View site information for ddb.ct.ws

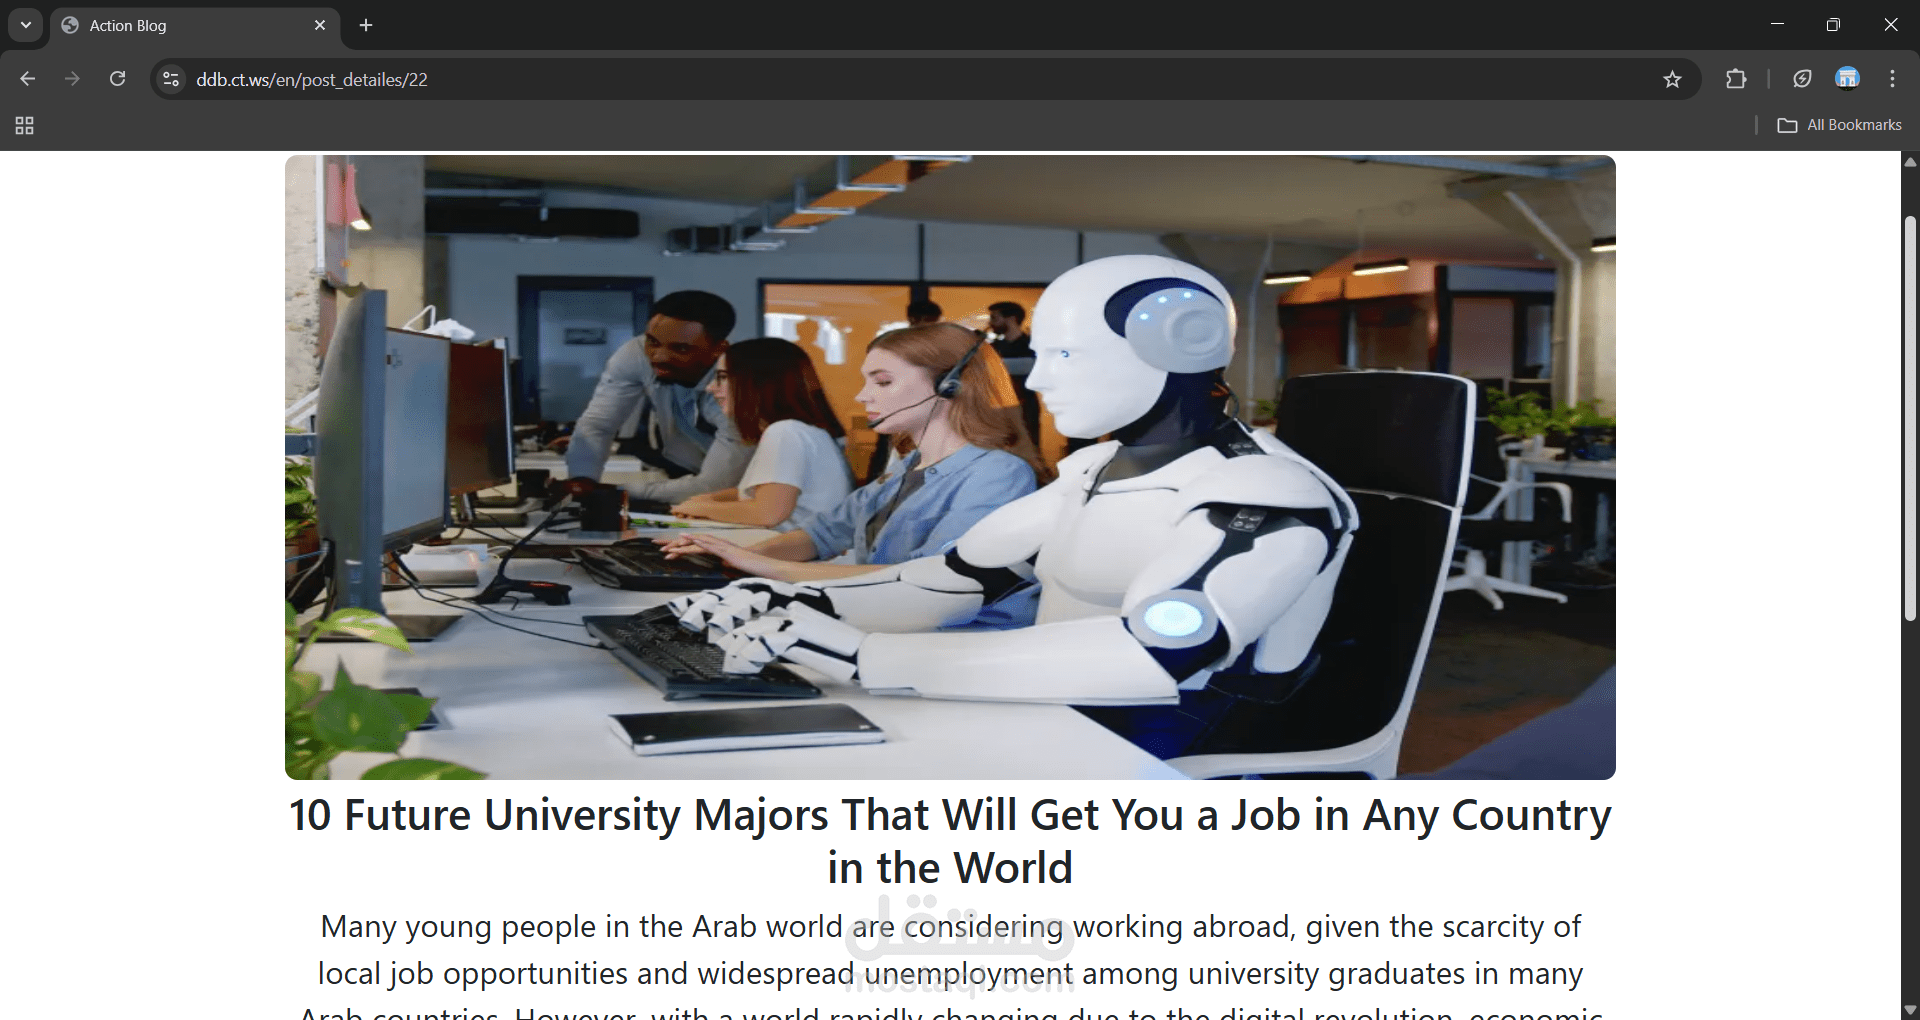click(171, 79)
